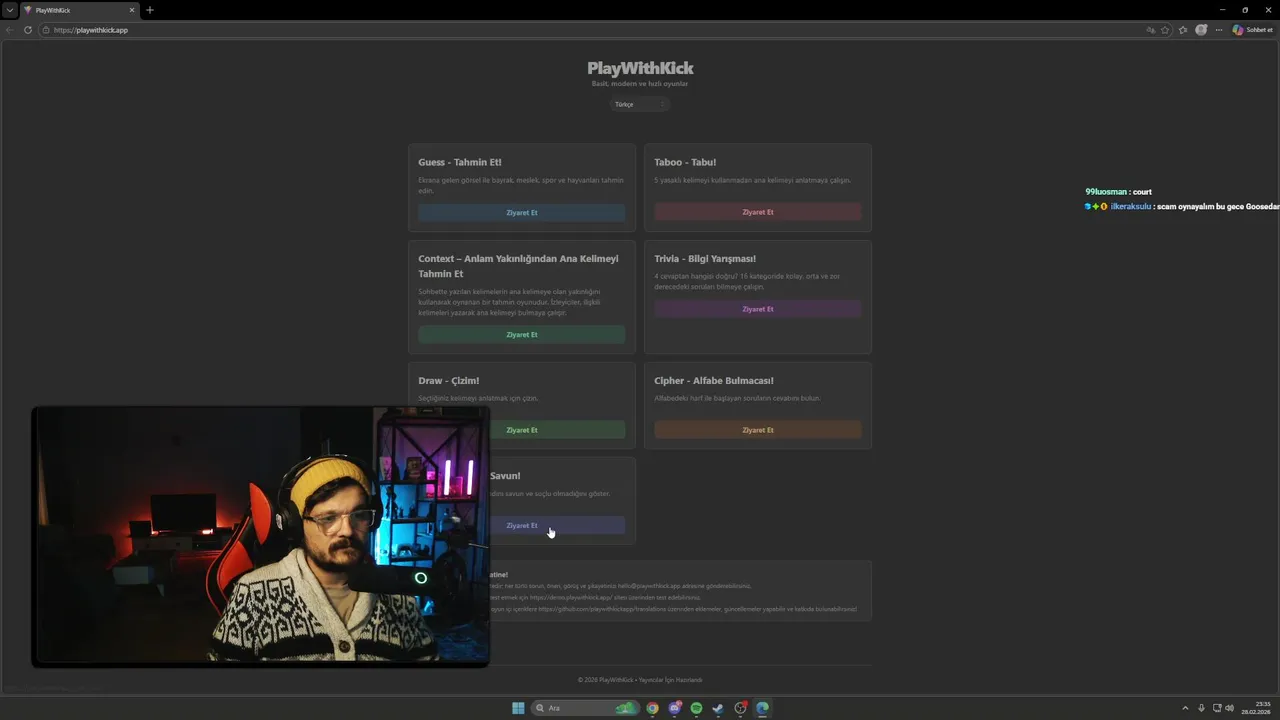This screenshot has height=720, width=1280.
Task: Open Steam from the taskbar
Action: coord(718,708)
